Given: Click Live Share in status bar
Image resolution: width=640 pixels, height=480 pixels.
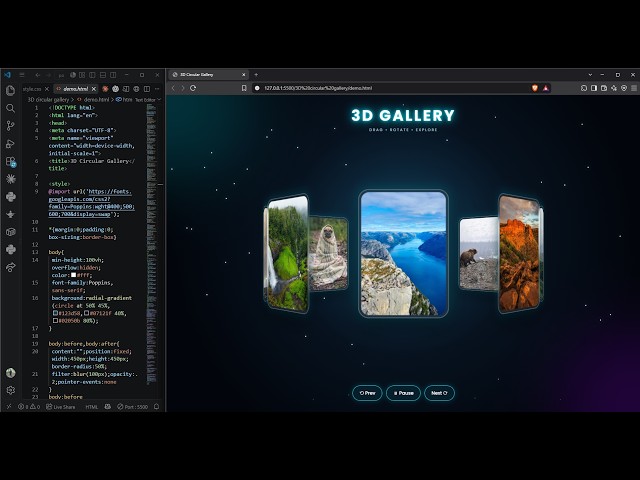Looking at the screenshot, I should pyautogui.click(x=60, y=407).
